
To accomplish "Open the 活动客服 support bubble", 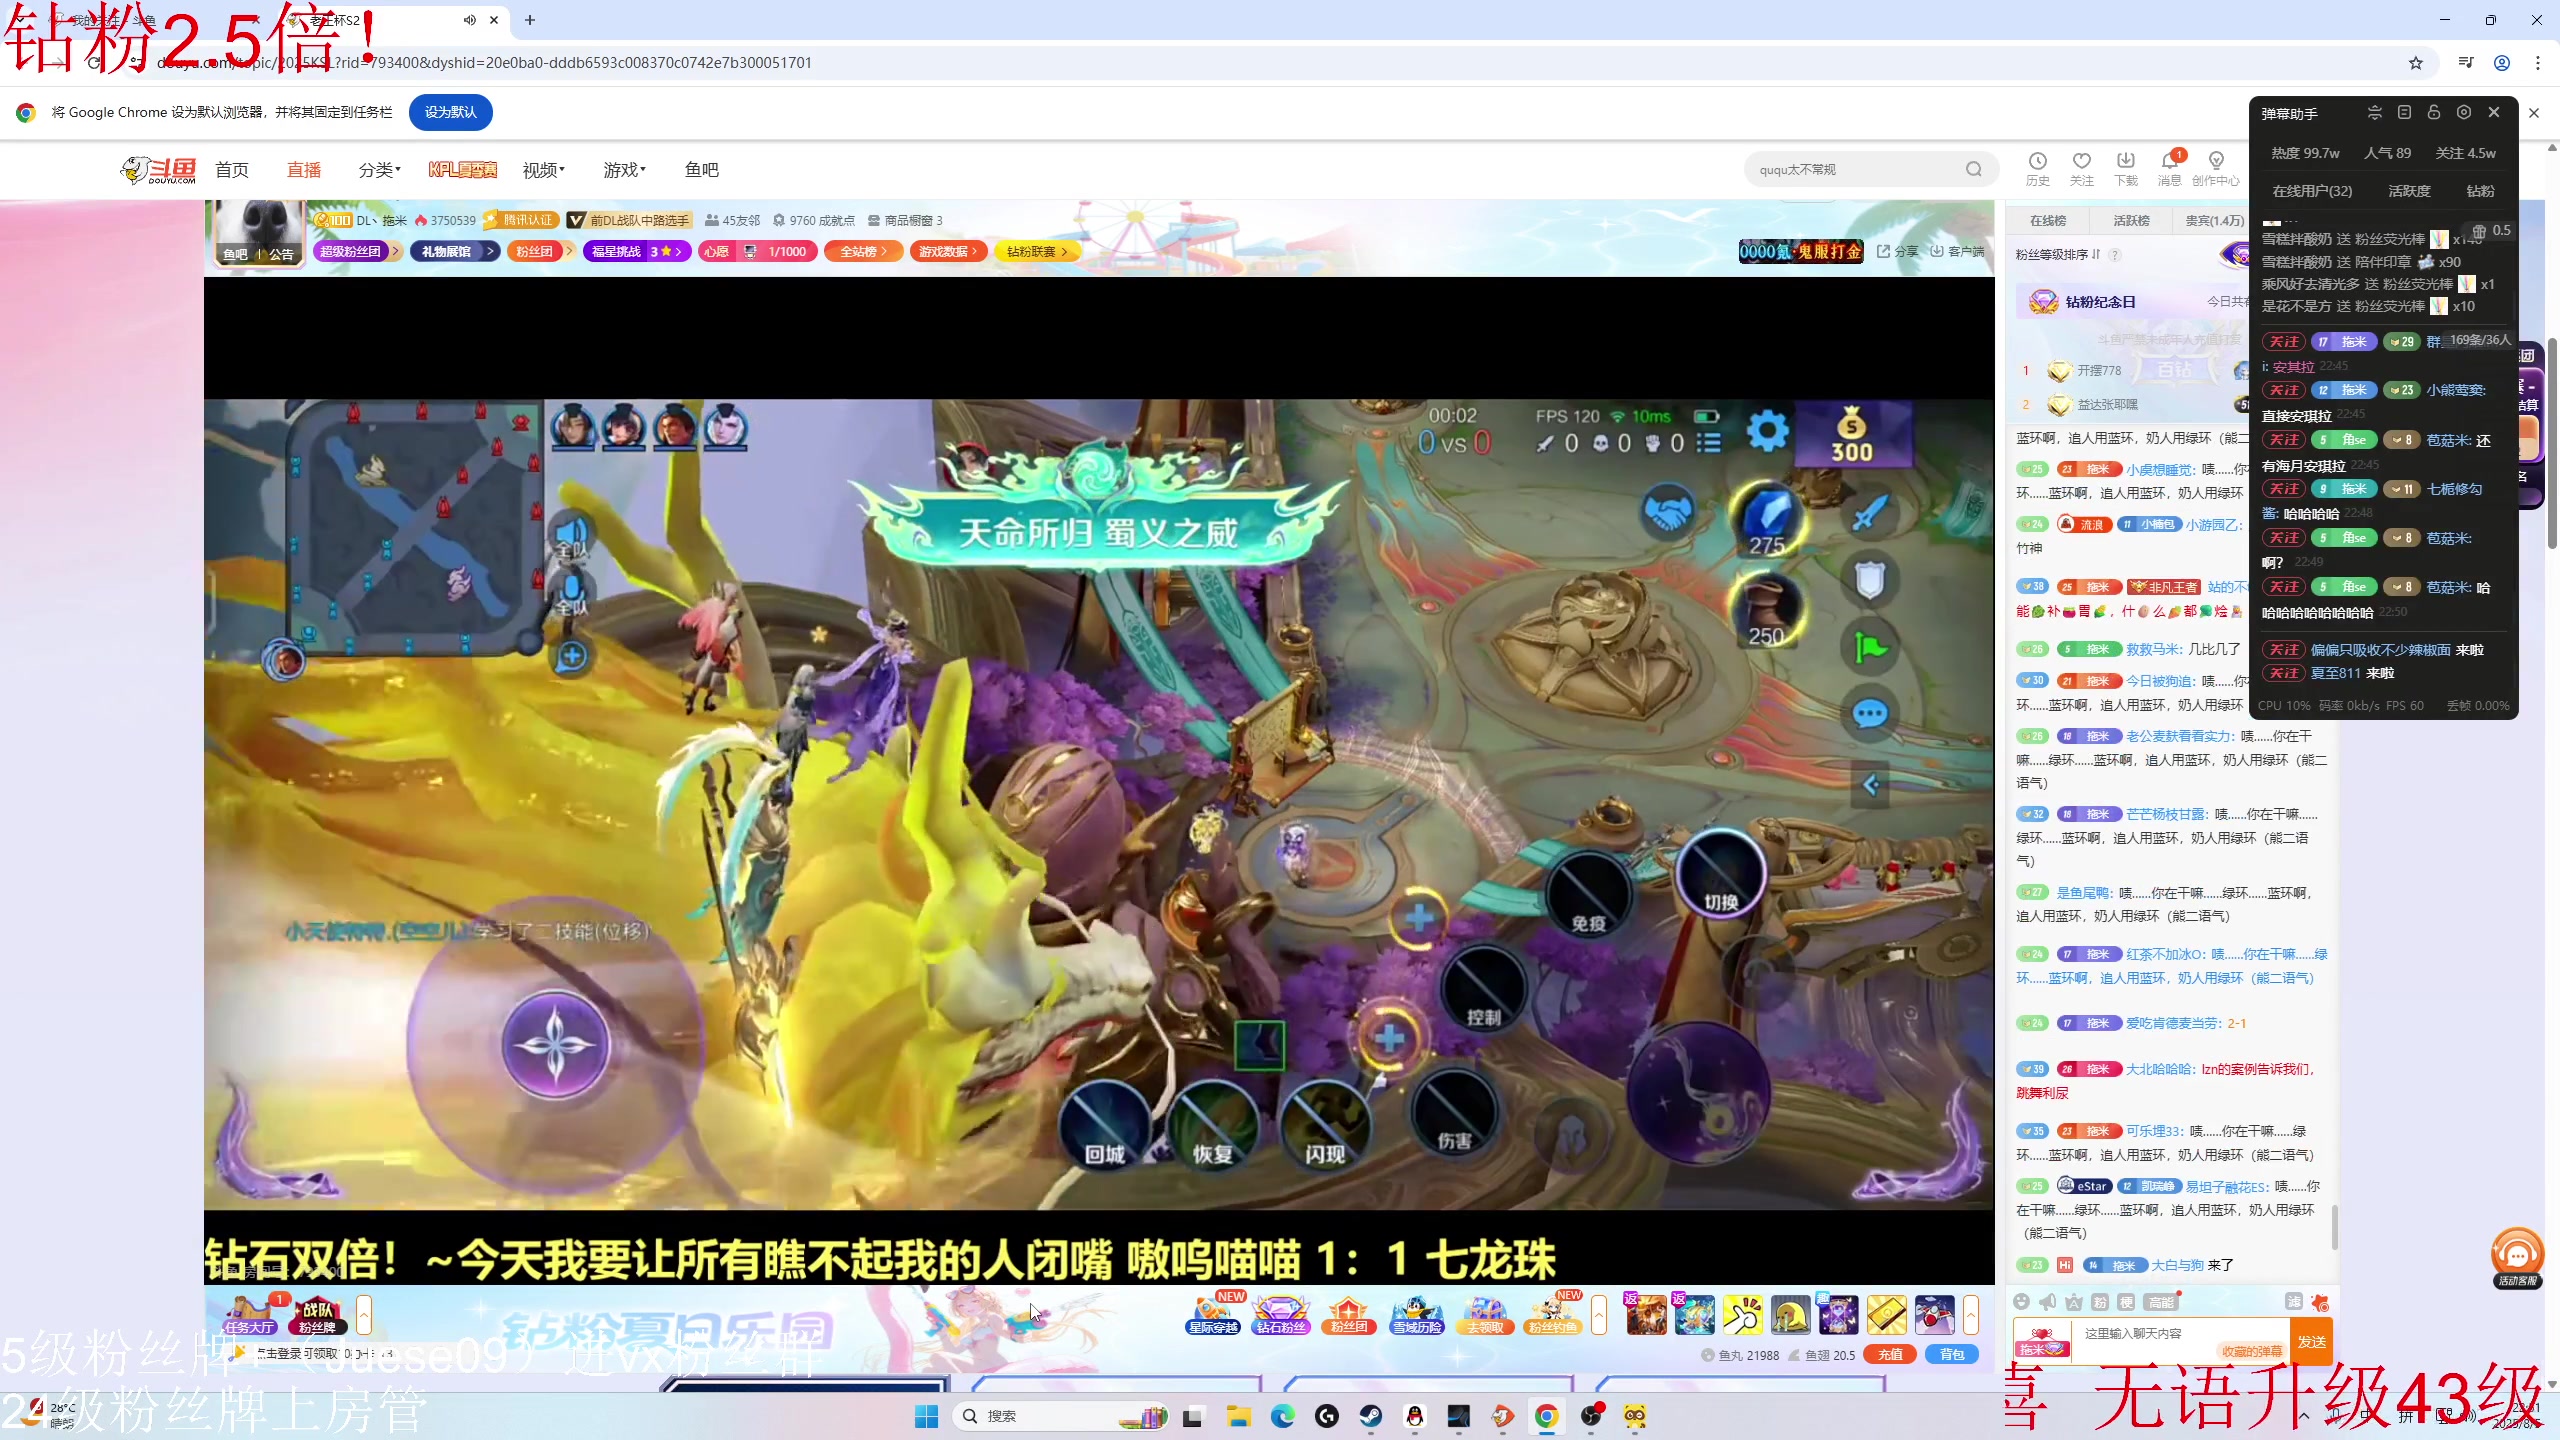I will [x=2517, y=1258].
